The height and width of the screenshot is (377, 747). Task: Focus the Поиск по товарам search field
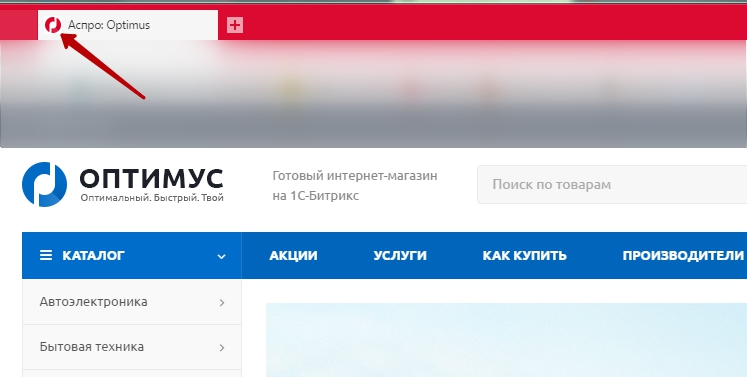coord(612,184)
